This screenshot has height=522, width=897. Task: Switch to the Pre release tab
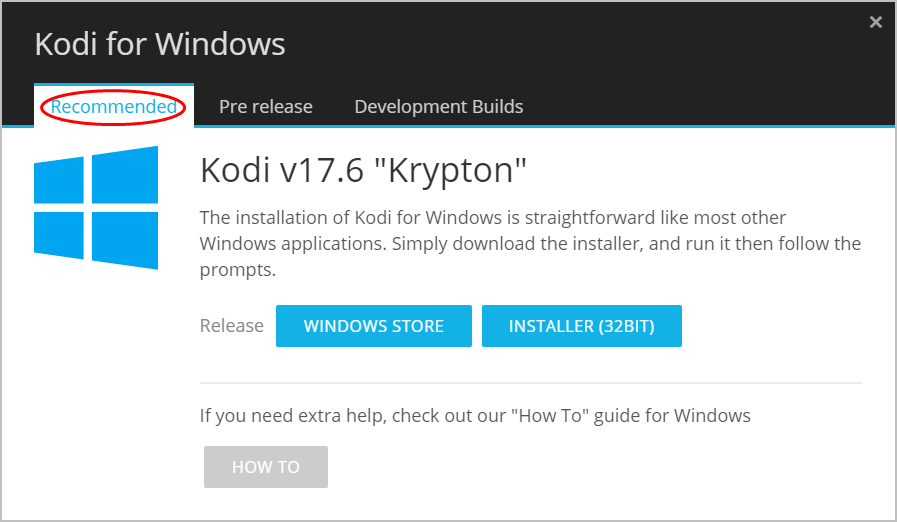point(266,106)
